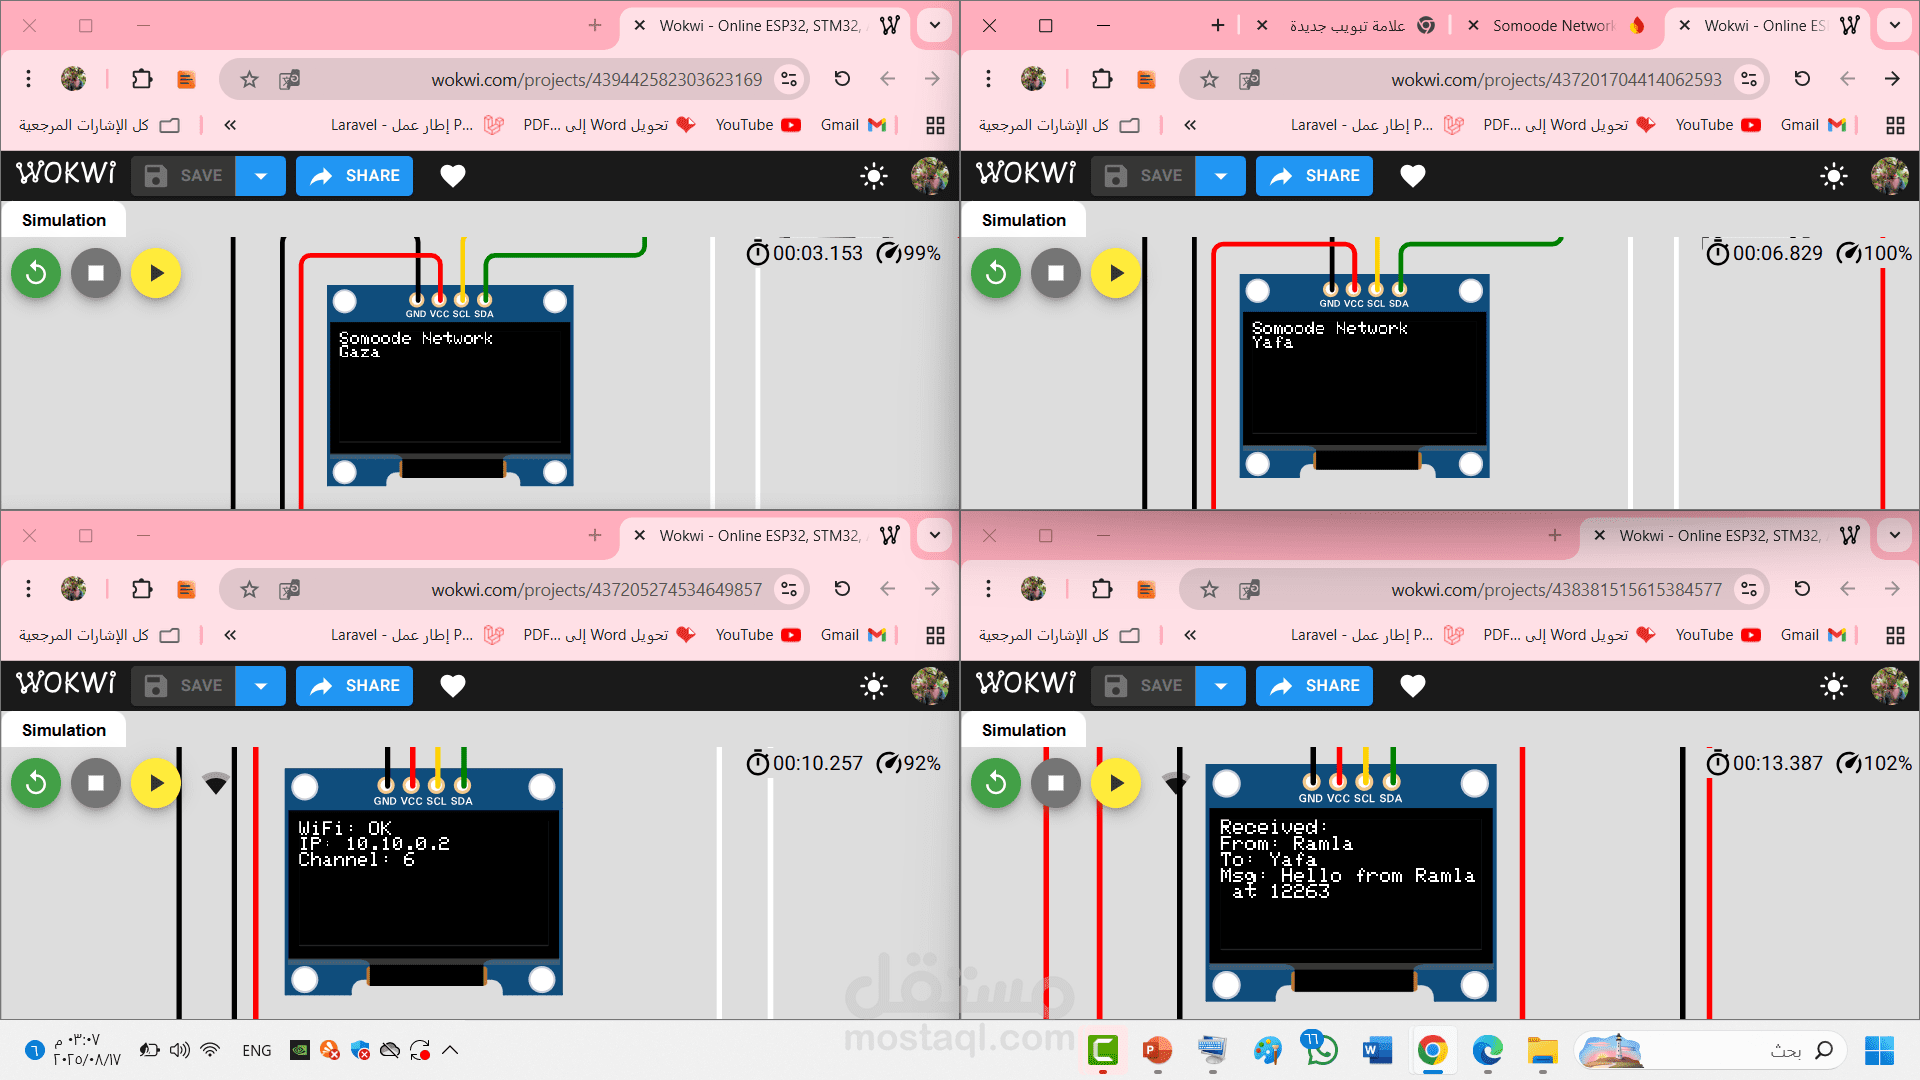Stop simulation showing WiFi OK display

[x=96, y=783]
